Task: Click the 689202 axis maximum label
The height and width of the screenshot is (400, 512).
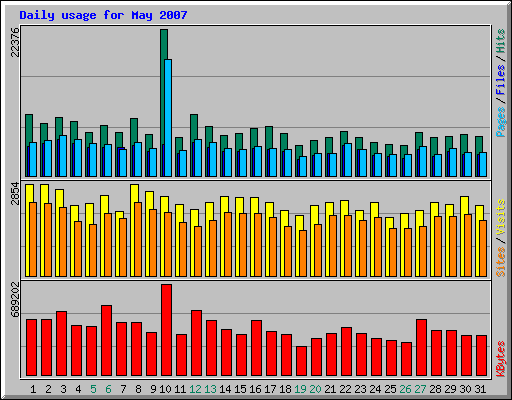Action: (x=15, y=299)
